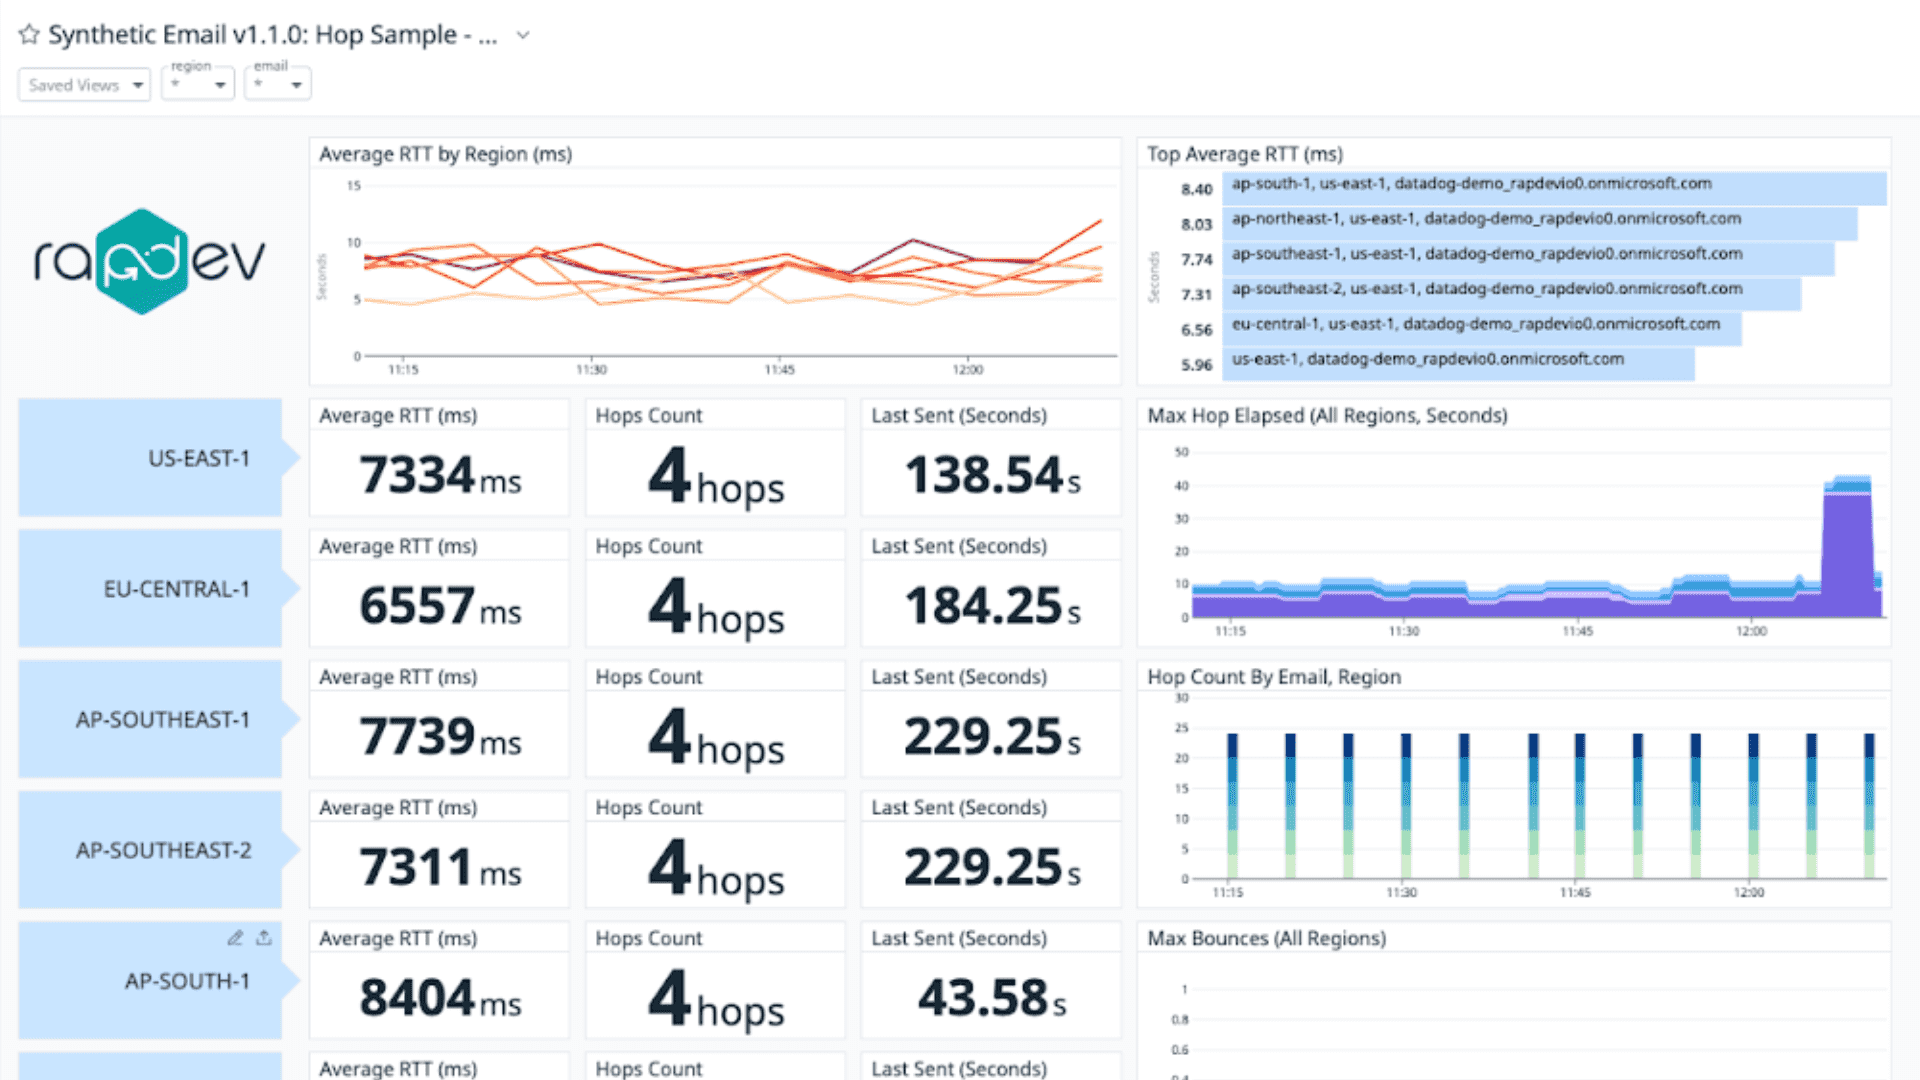The width and height of the screenshot is (1920, 1080).
Task: Star the Synthetic Email dashboard as favorite
Action: [29, 35]
